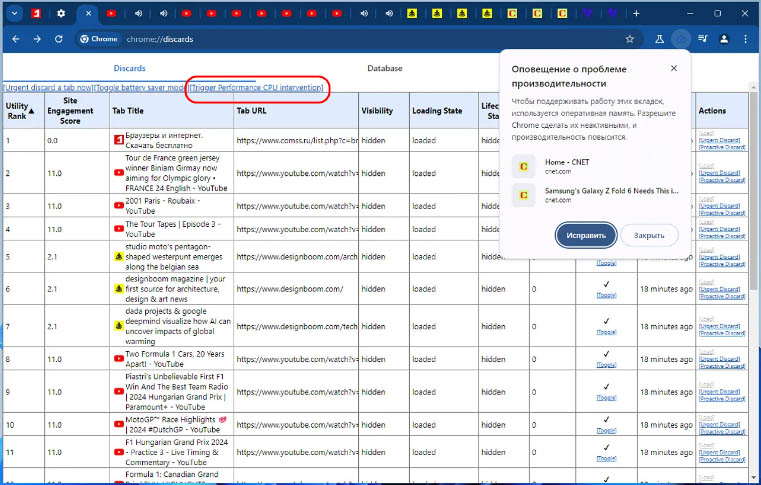
Task: Click the designboom favicon in the designboom magazine row
Action: (x=118, y=288)
